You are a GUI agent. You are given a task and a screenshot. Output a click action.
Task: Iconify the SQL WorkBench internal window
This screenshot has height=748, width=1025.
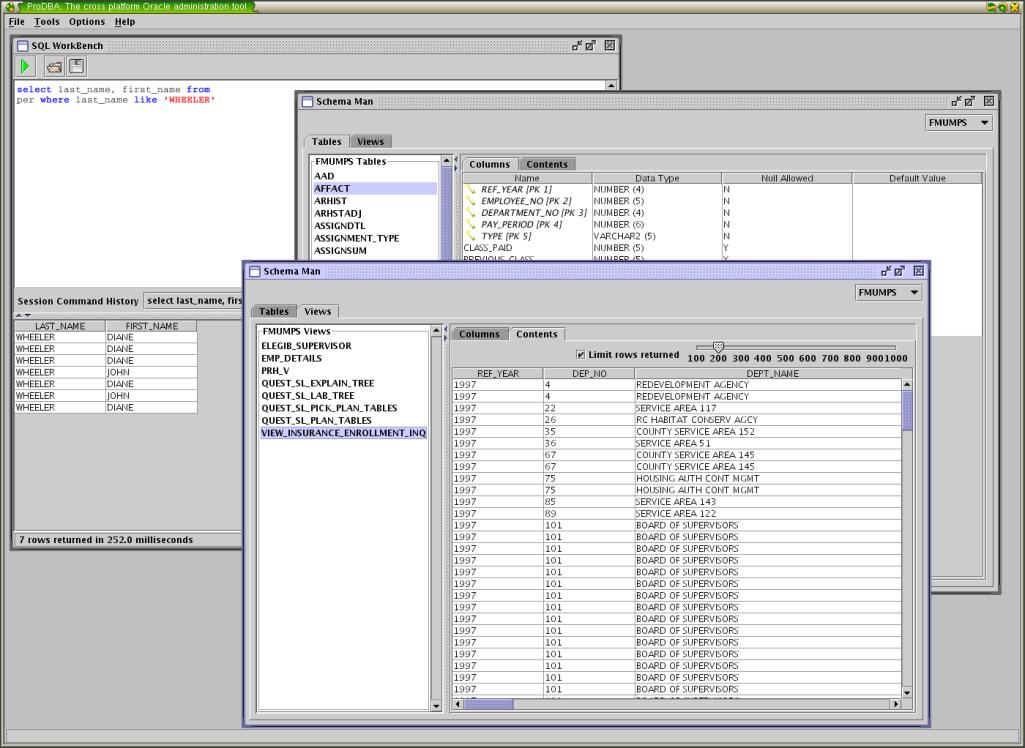(577, 45)
